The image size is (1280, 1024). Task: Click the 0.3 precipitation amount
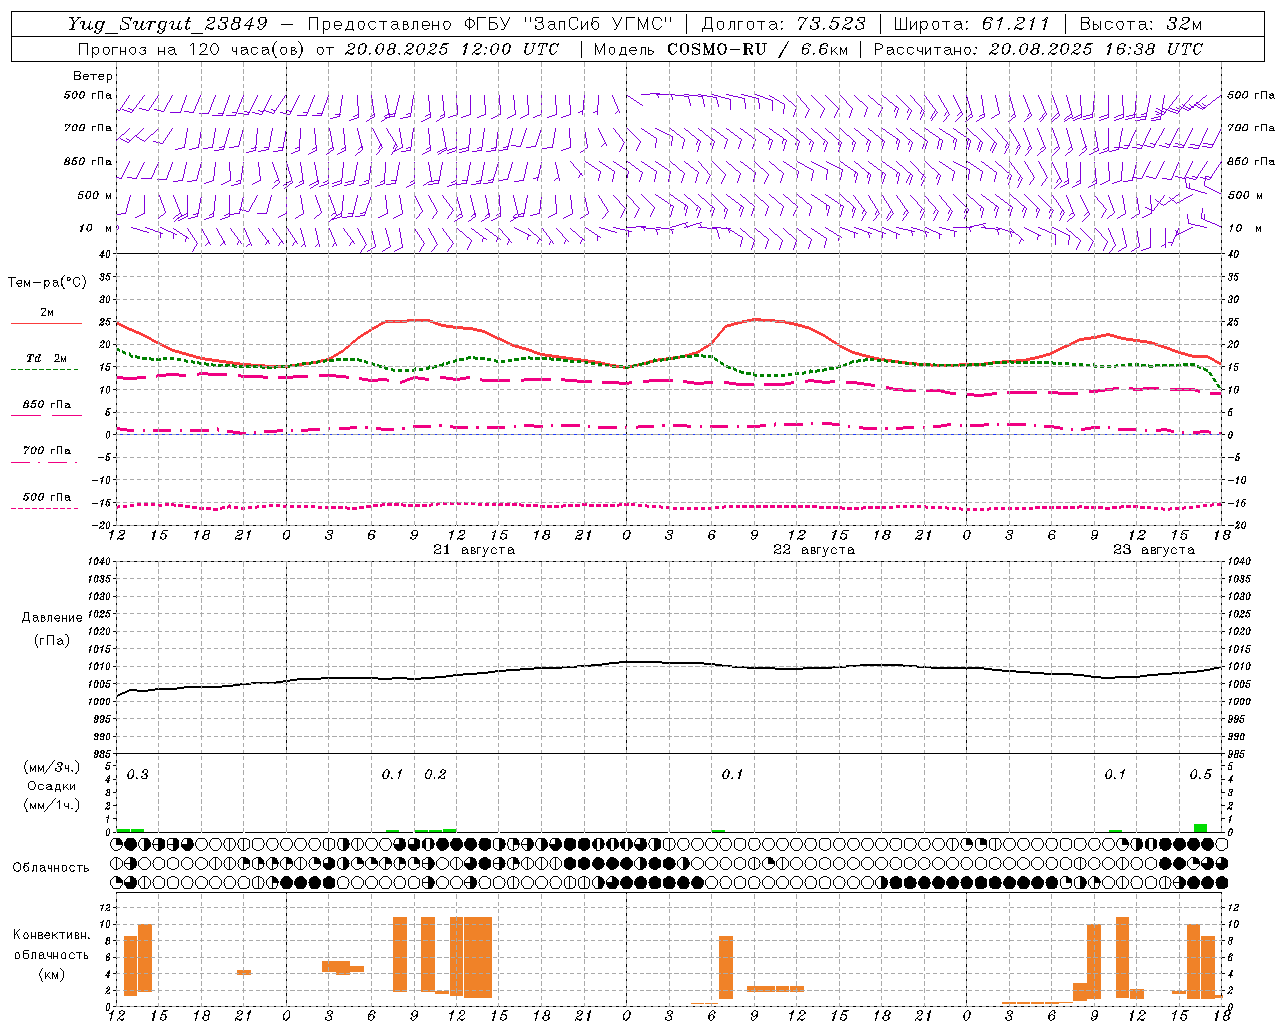point(137,775)
